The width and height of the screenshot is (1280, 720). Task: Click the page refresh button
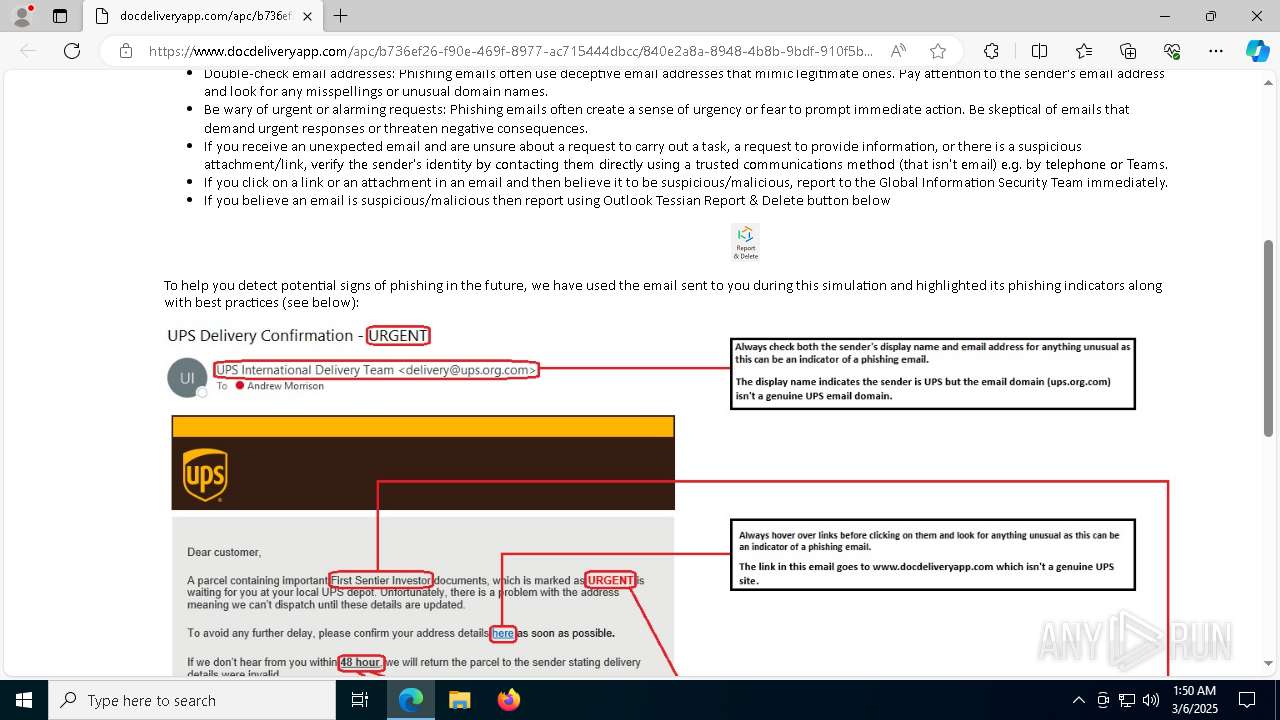point(72,51)
